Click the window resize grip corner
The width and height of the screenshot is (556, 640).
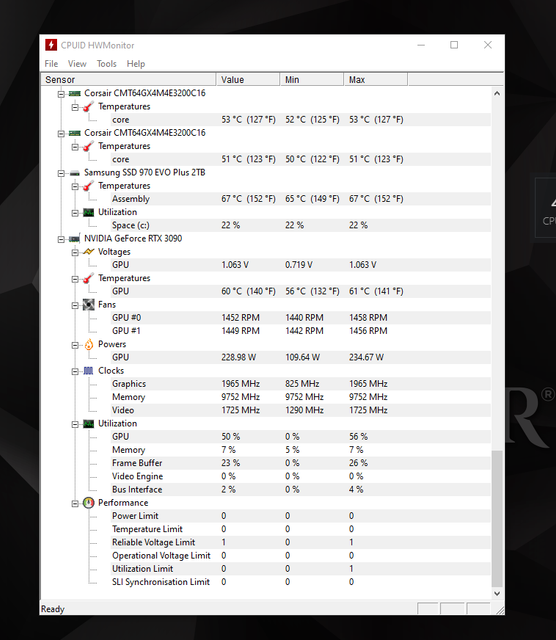click(x=500, y=610)
